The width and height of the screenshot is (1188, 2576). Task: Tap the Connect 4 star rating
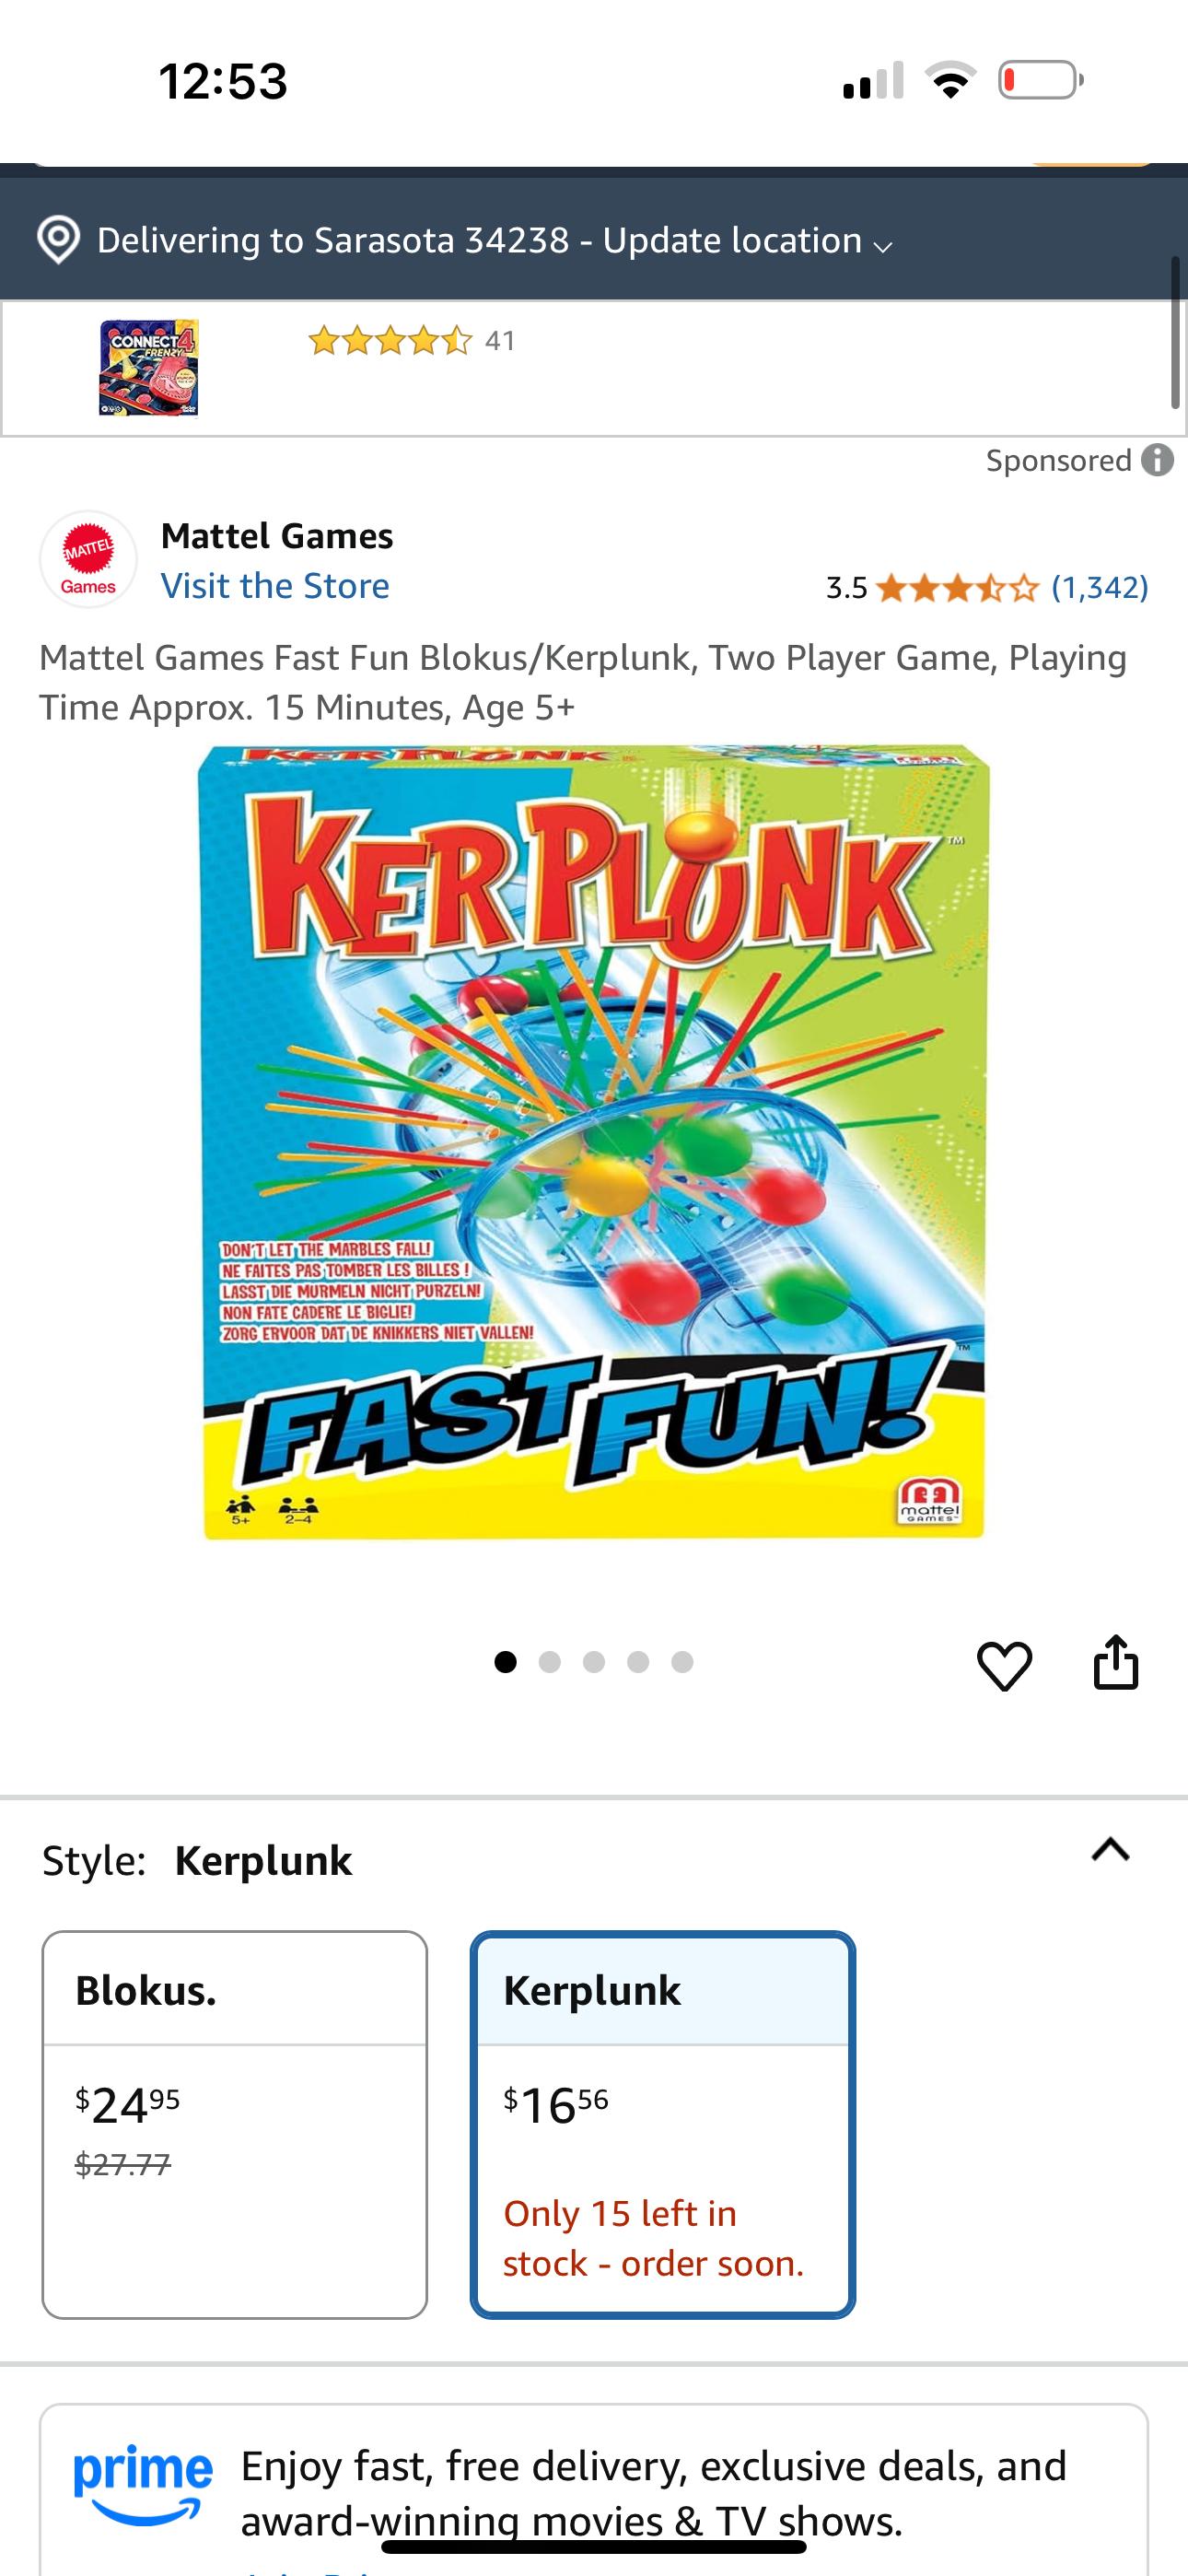pos(389,341)
